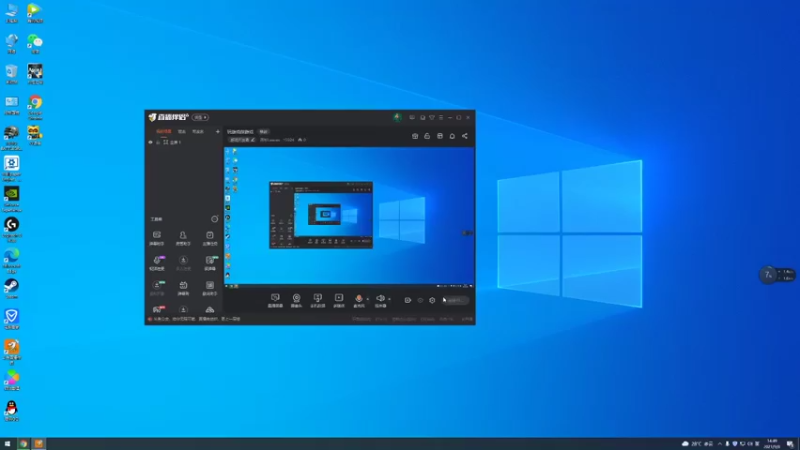This screenshot has height=450, width=800.
Task: Open the WeChat desktop shortcut
Action: 35,43
